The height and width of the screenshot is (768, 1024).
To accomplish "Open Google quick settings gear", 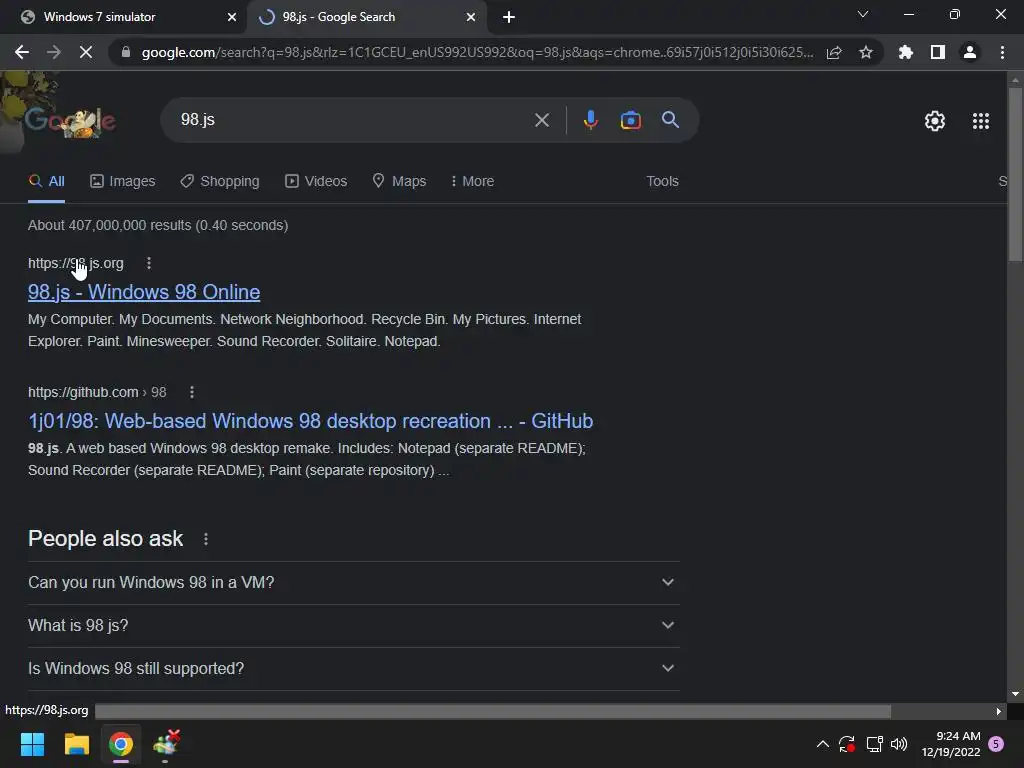I will 935,121.
